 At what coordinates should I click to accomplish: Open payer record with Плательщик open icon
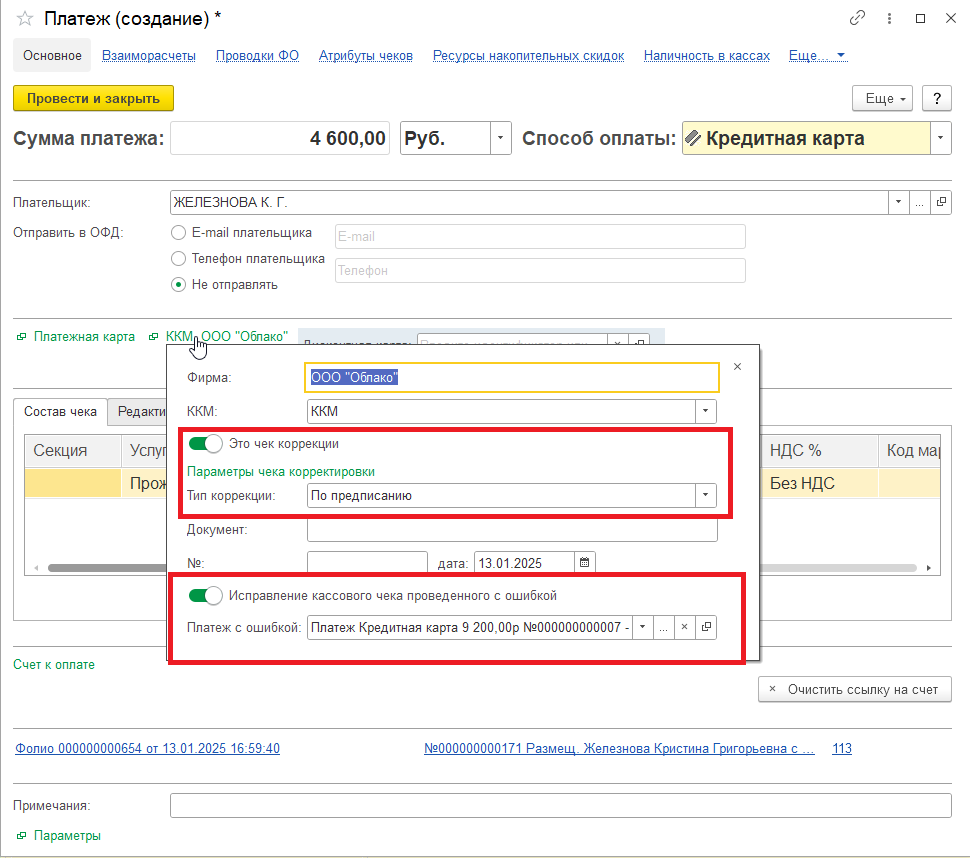click(x=941, y=202)
